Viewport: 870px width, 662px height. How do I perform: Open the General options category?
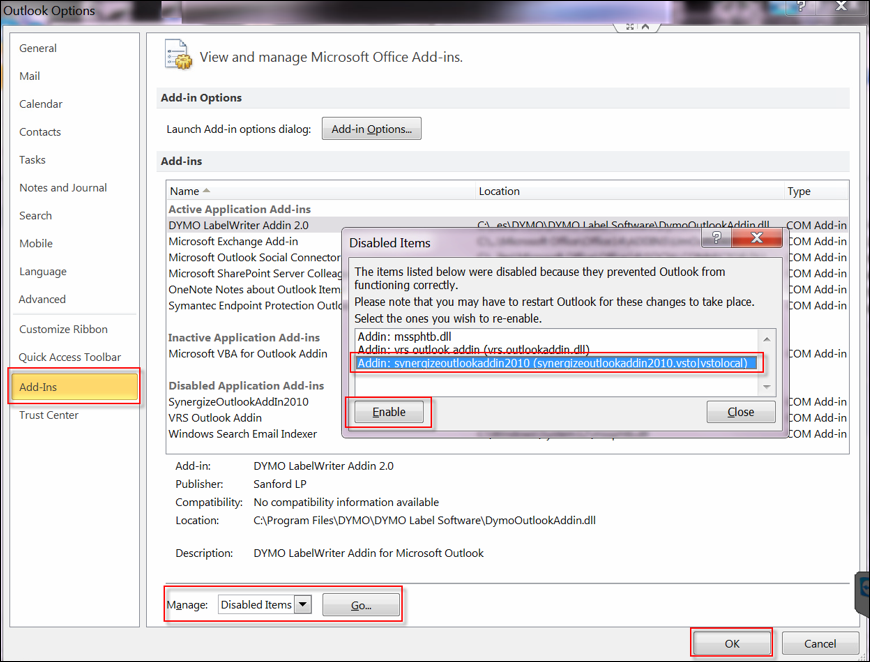point(38,48)
